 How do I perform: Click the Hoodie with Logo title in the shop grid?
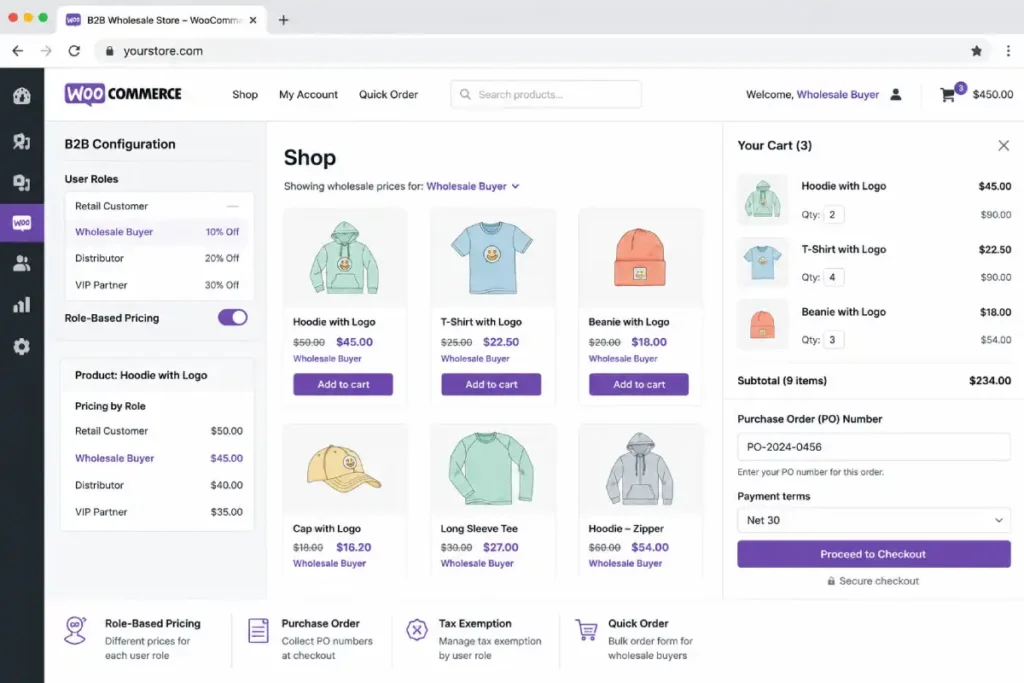tap(334, 322)
